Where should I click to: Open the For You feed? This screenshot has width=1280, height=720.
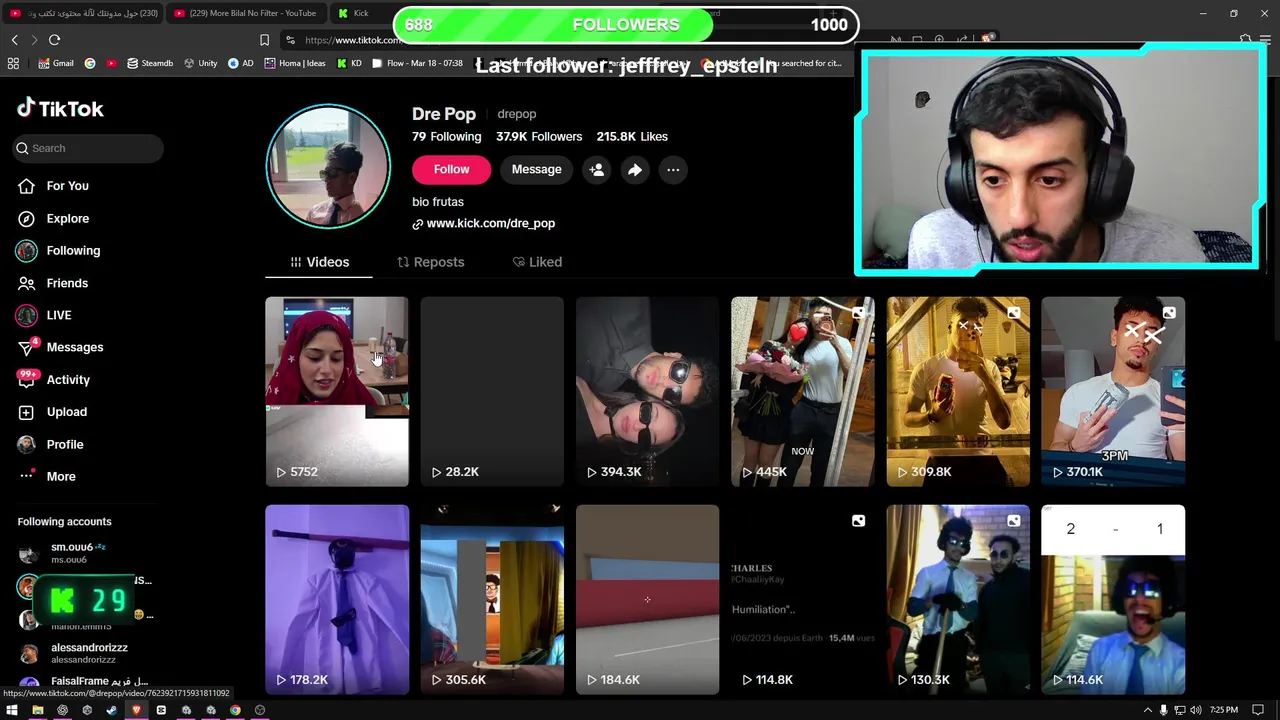[x=53, y=186]
